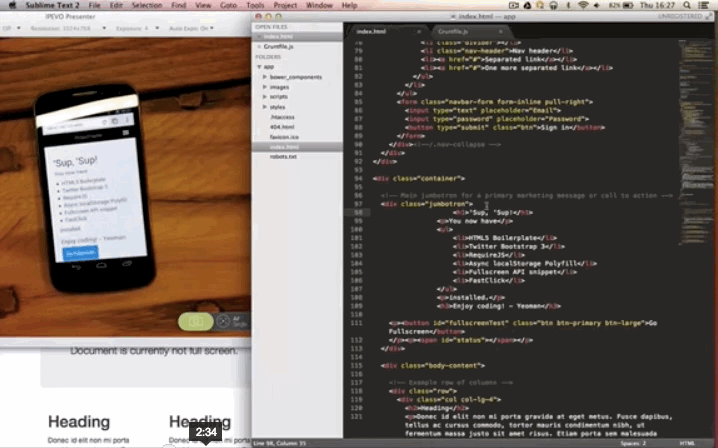718x448 pixels.
Task: Open the Help menu
Action: [349, 5]
